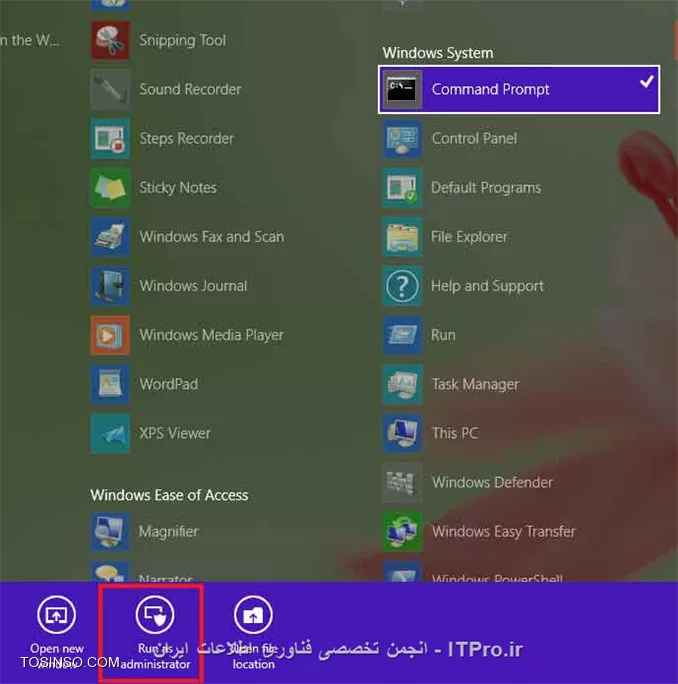Click the Control Panel label
The width and height of the screenshot is (678, 684).
(474, 139)
